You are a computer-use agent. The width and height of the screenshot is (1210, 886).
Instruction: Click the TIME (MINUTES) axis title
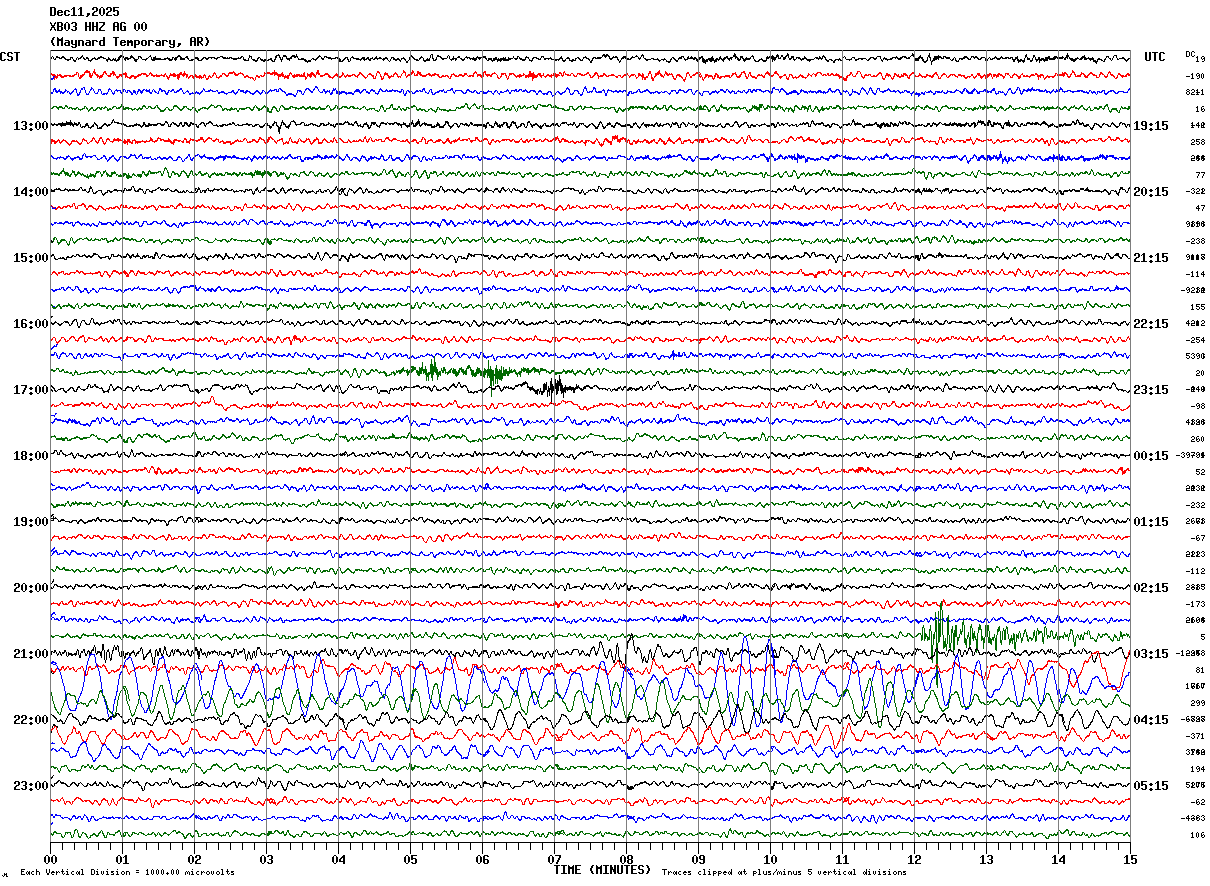(x=602, y=870)
